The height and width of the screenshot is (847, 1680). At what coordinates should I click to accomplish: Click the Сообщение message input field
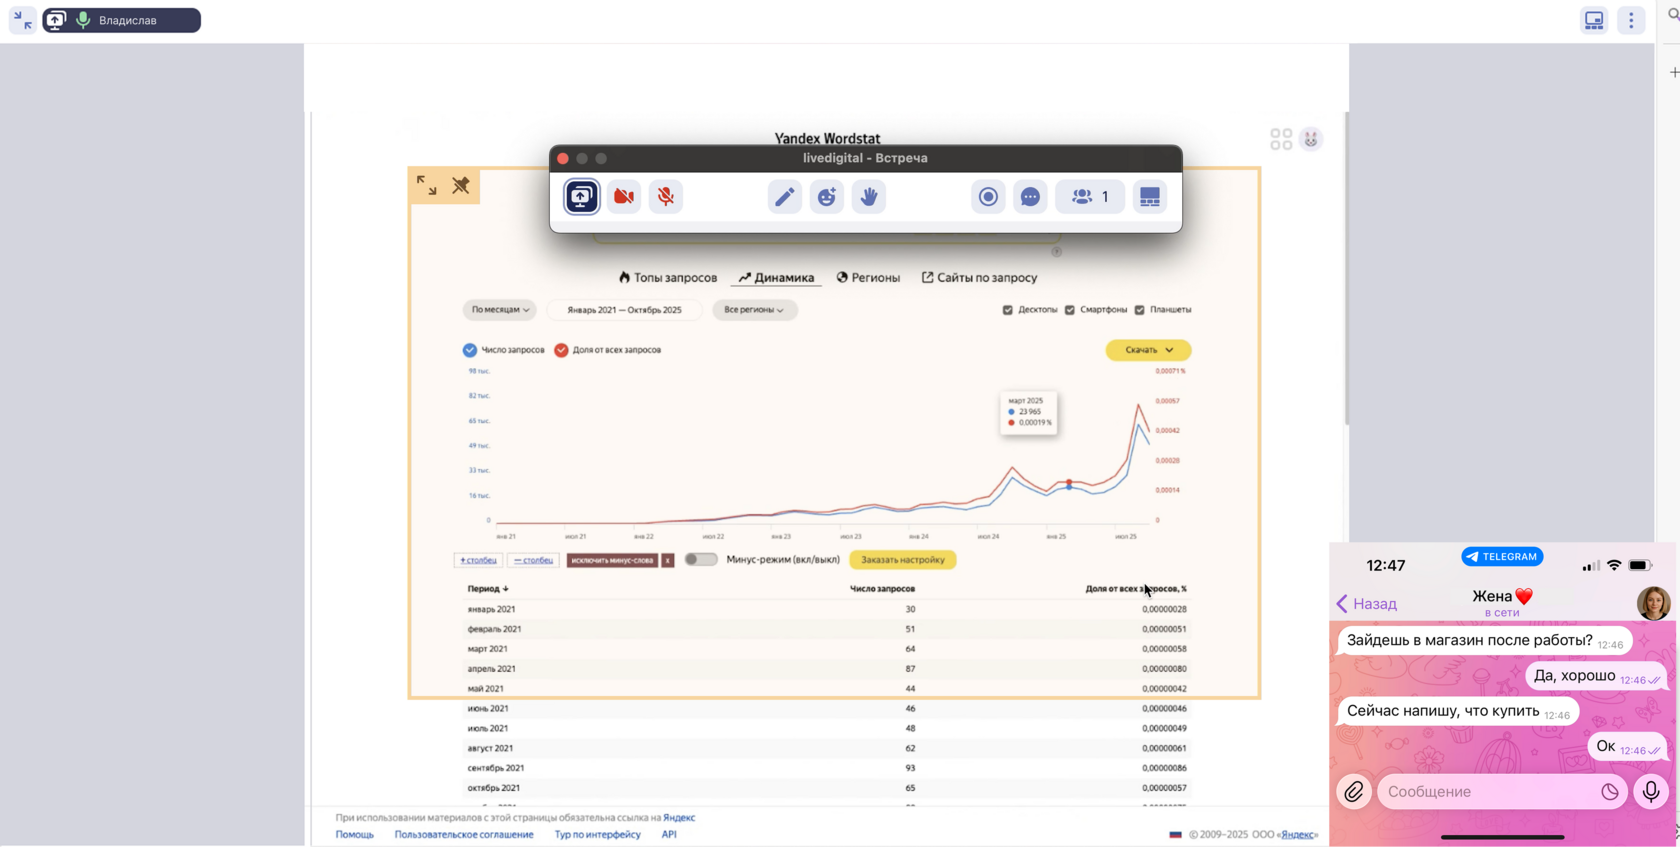[1500, 792]
